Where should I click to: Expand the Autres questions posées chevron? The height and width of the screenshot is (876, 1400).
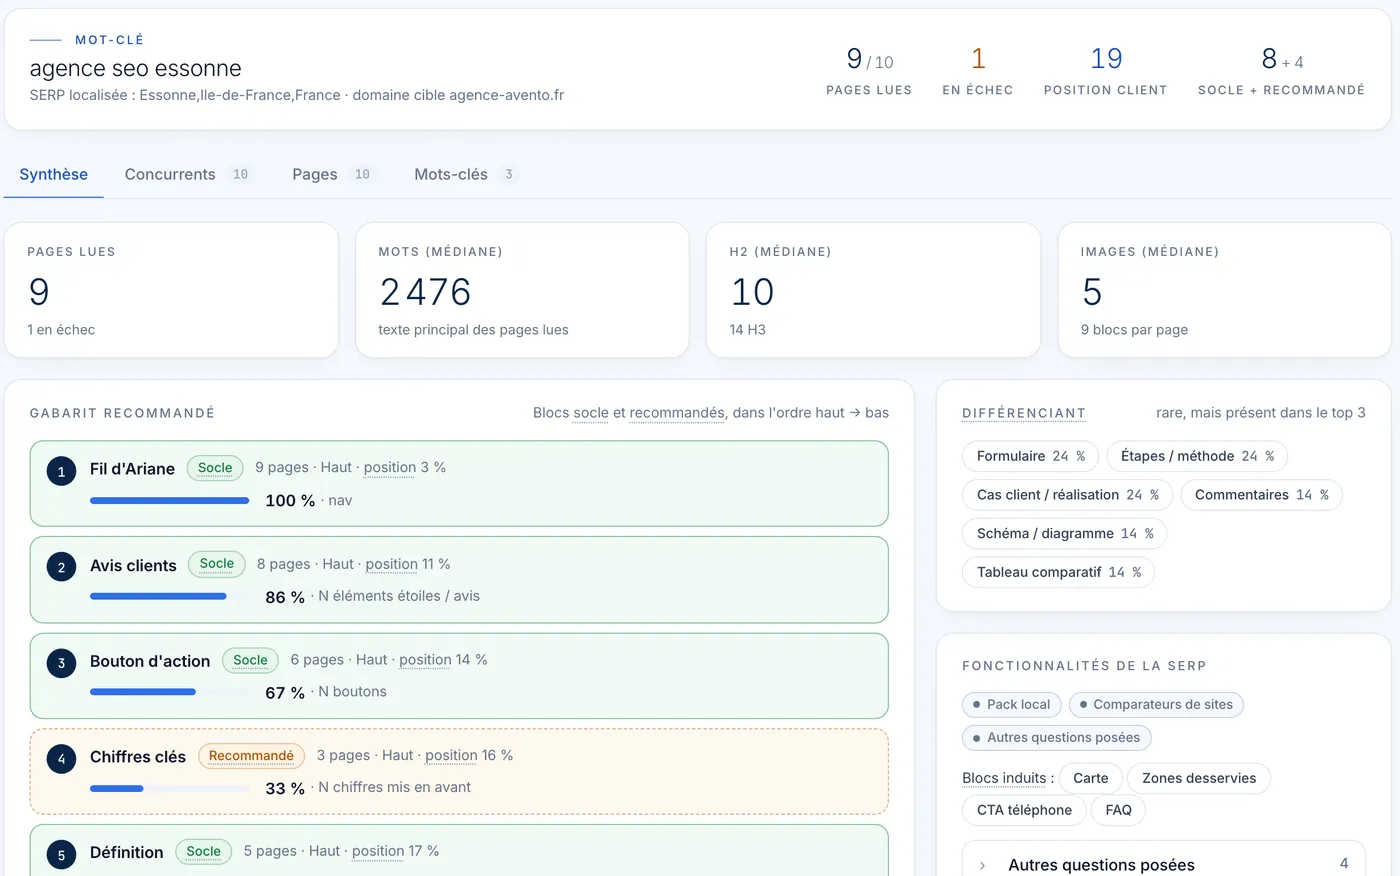coord(983,865)
